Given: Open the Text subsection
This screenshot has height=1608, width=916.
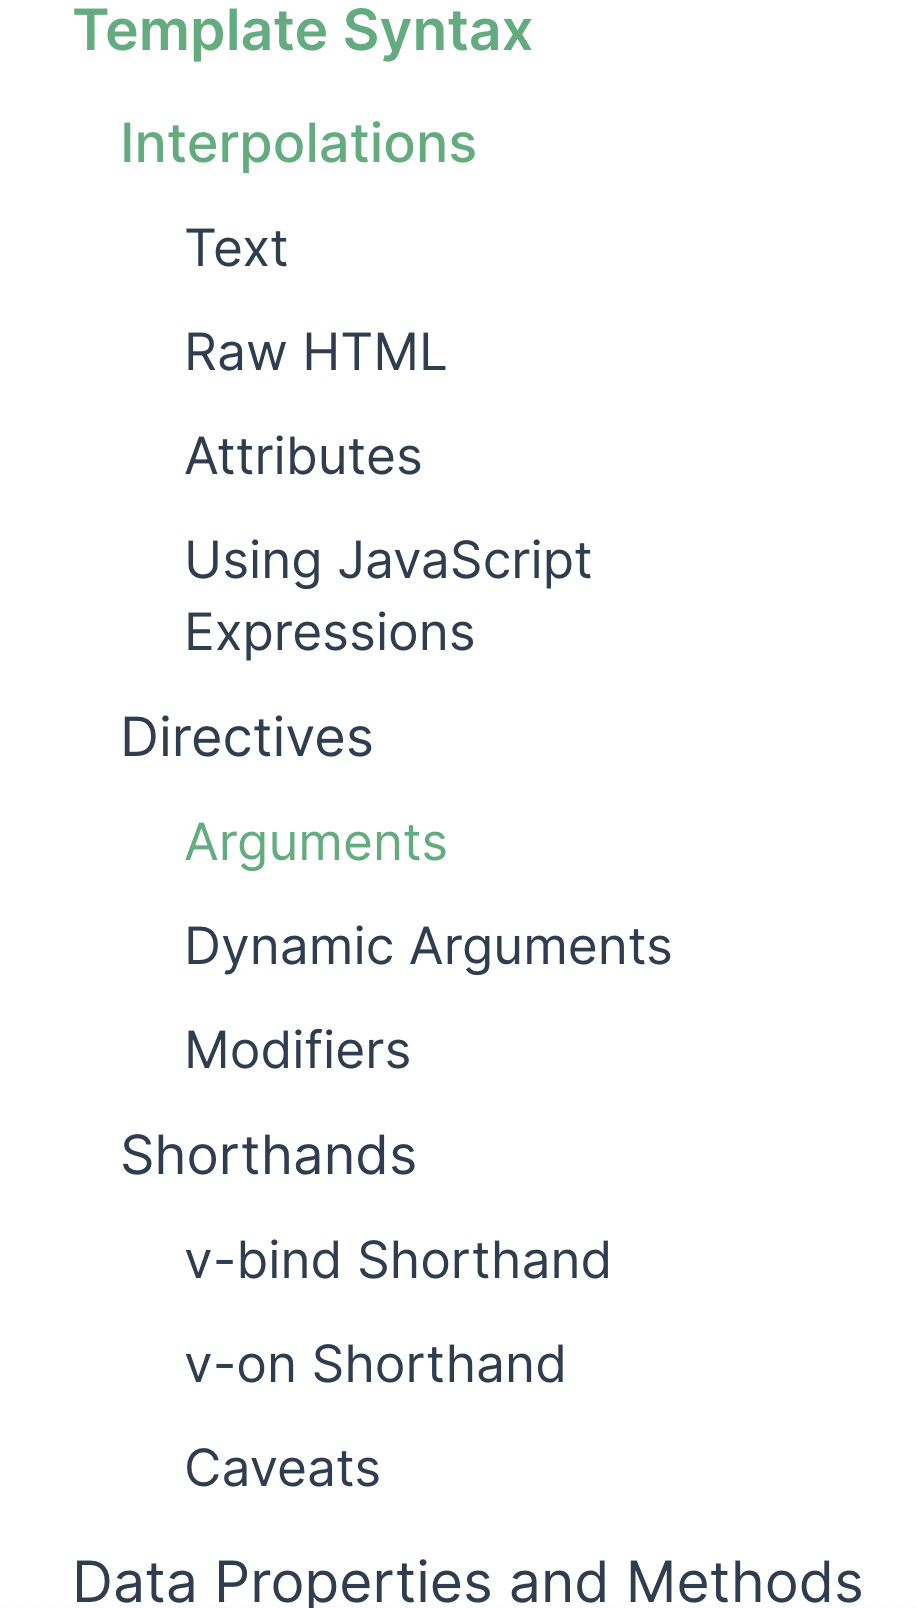Looking at the screenshot, I should click(x=236, y=248).
